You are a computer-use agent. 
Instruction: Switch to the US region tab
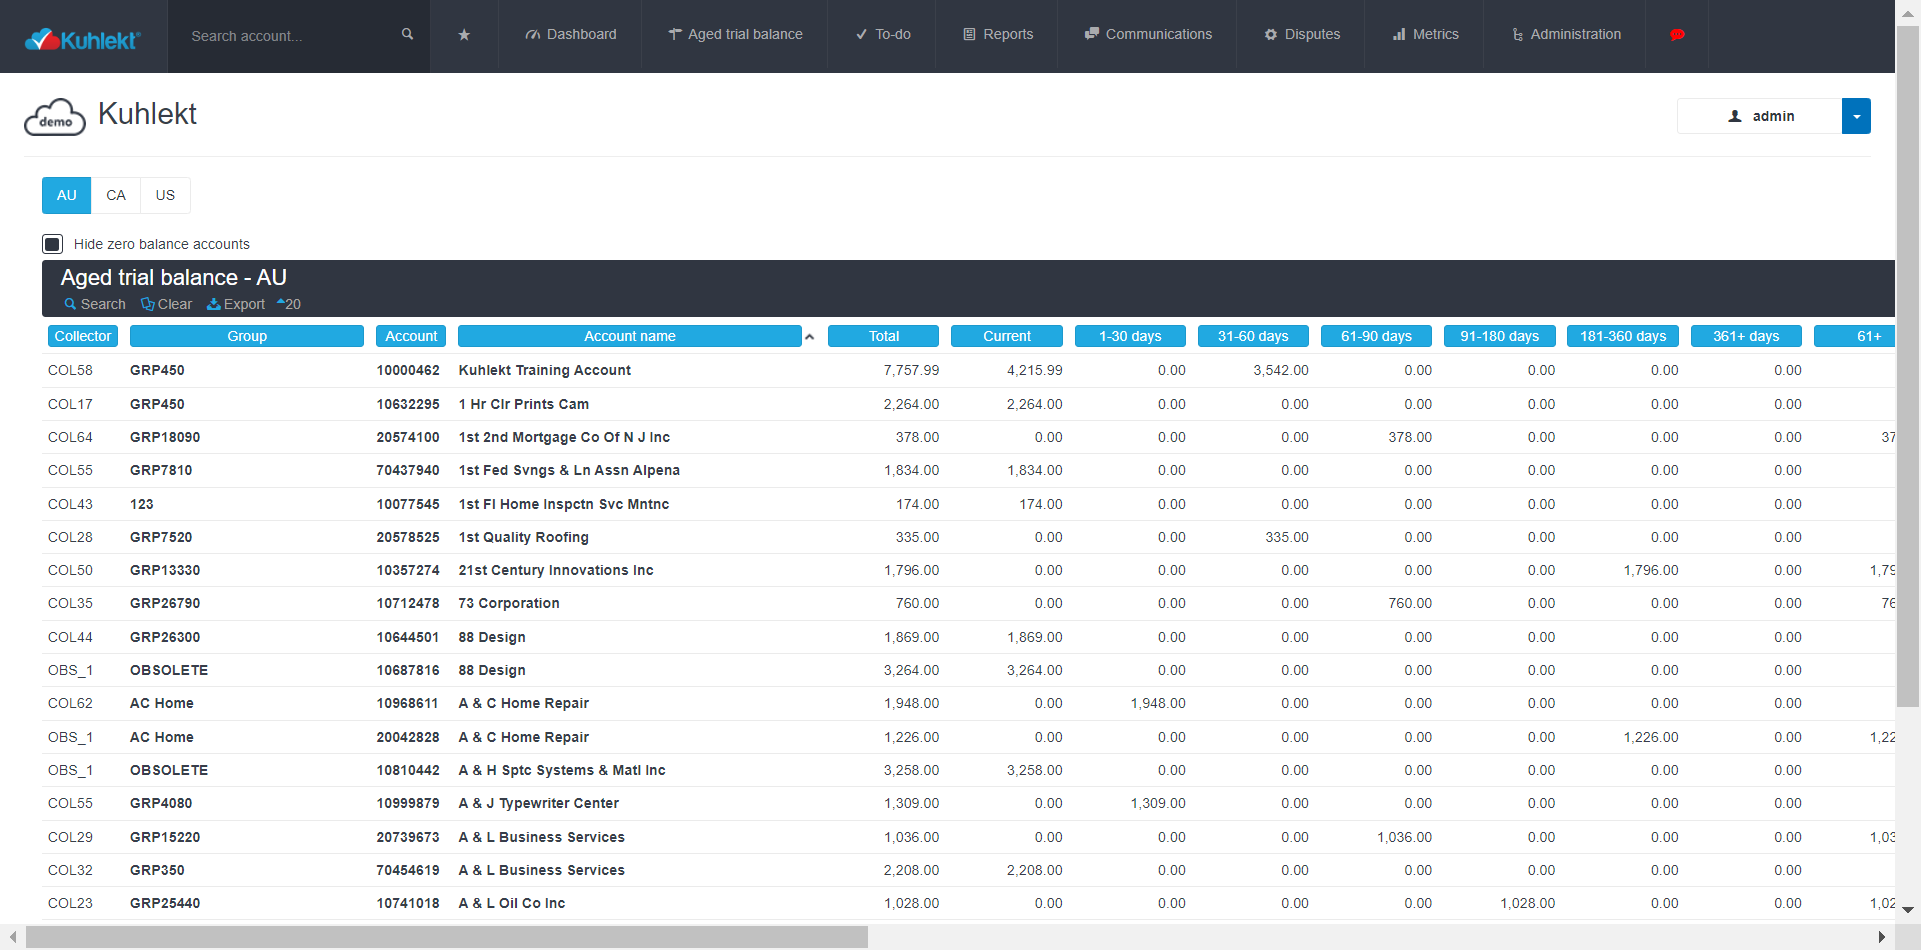pos(165,195)
